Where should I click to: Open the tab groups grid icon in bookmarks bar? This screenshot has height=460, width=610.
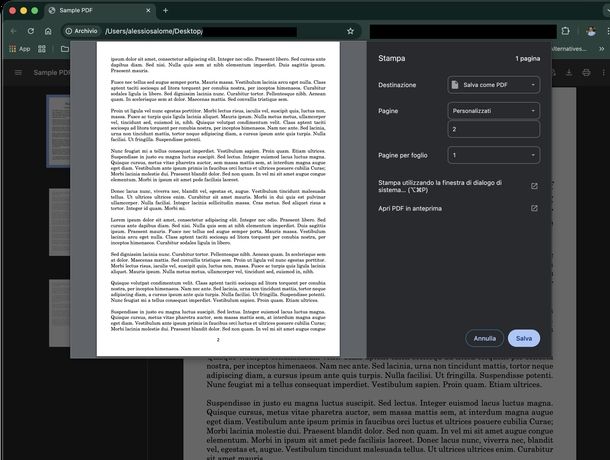[x=42, y=49]
